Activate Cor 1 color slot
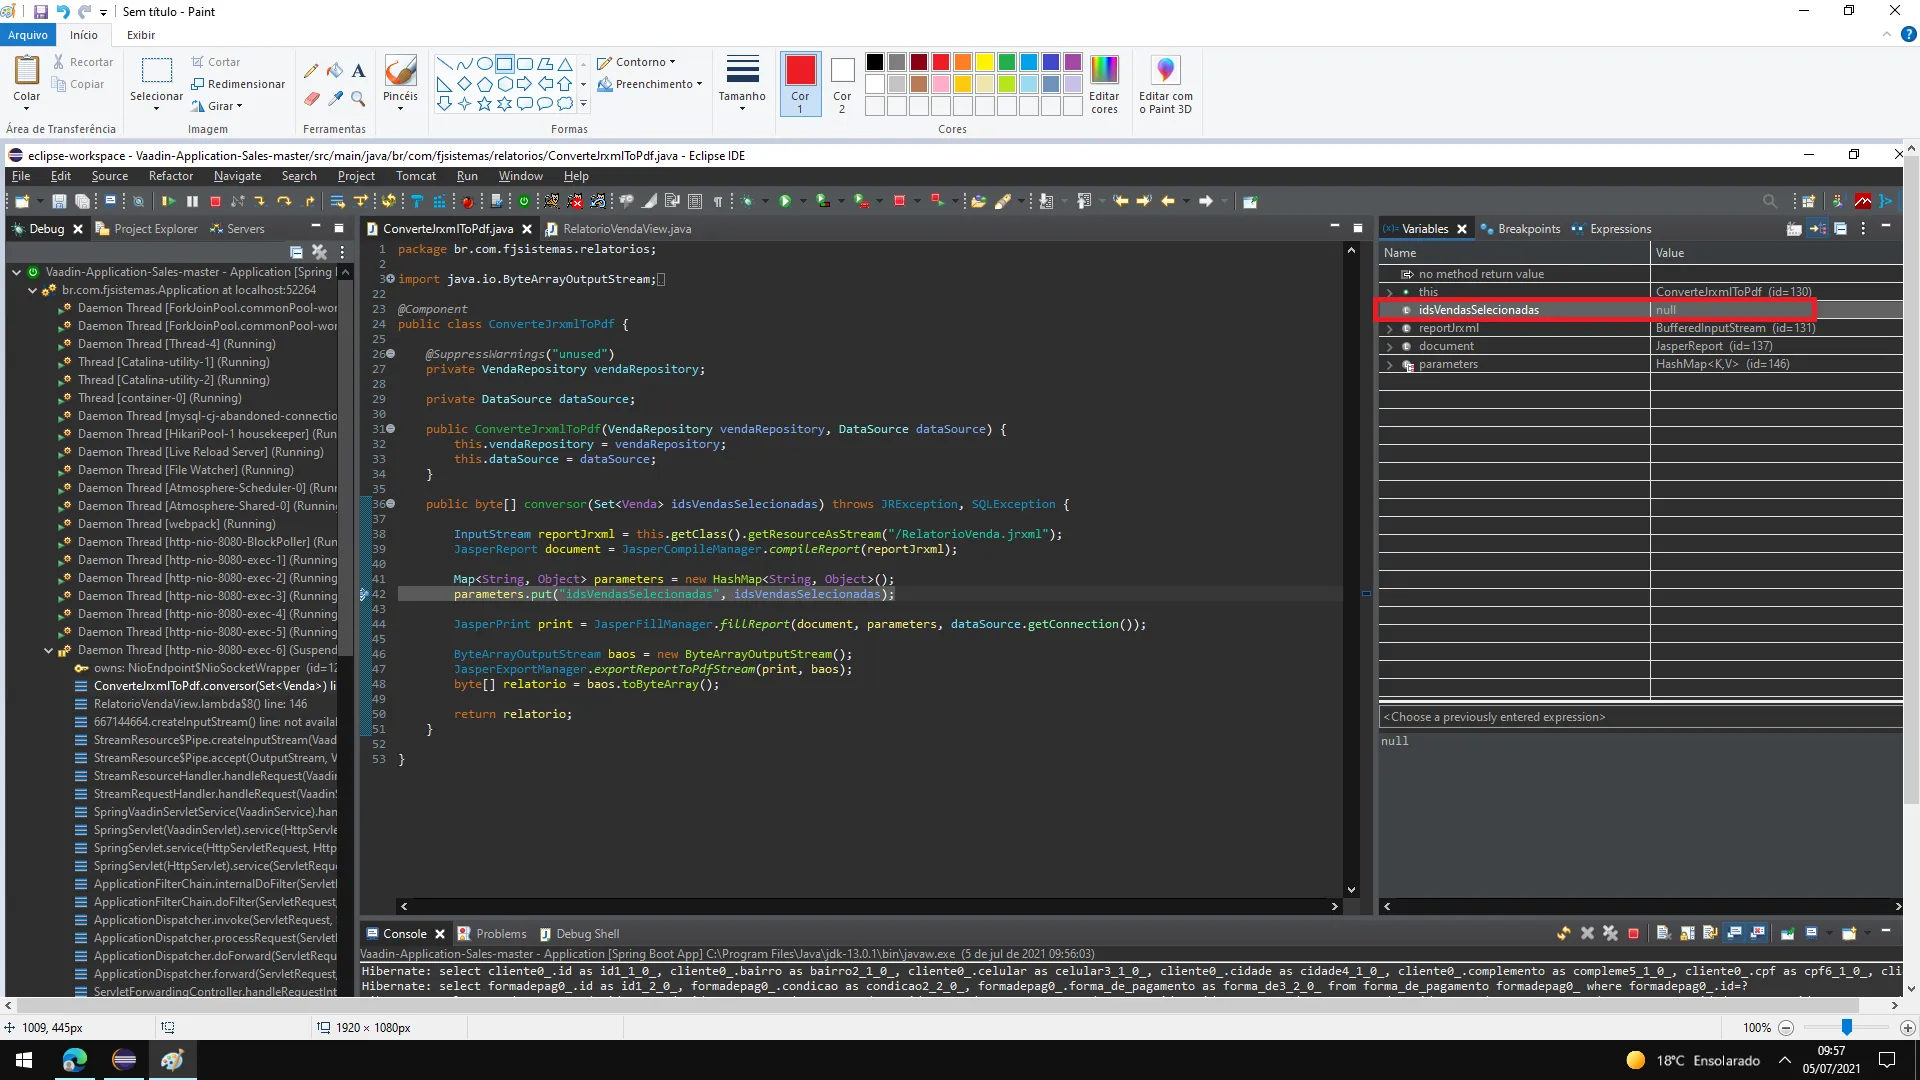 pyautogui.click(x=800, y=84)
